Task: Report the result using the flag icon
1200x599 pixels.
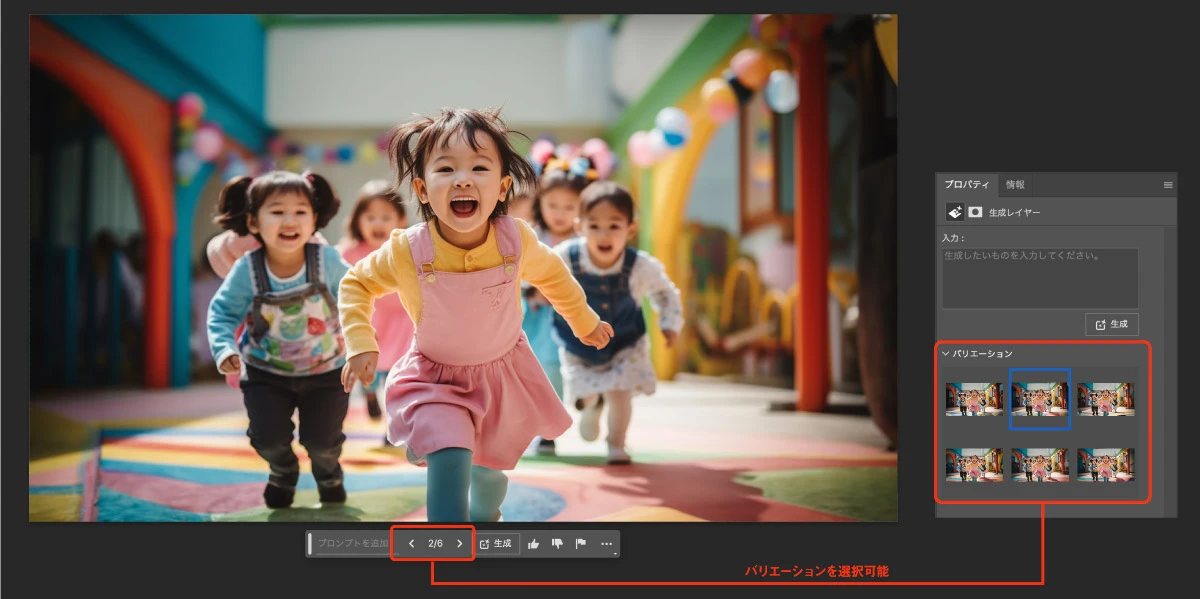Action: pos(581,544)
